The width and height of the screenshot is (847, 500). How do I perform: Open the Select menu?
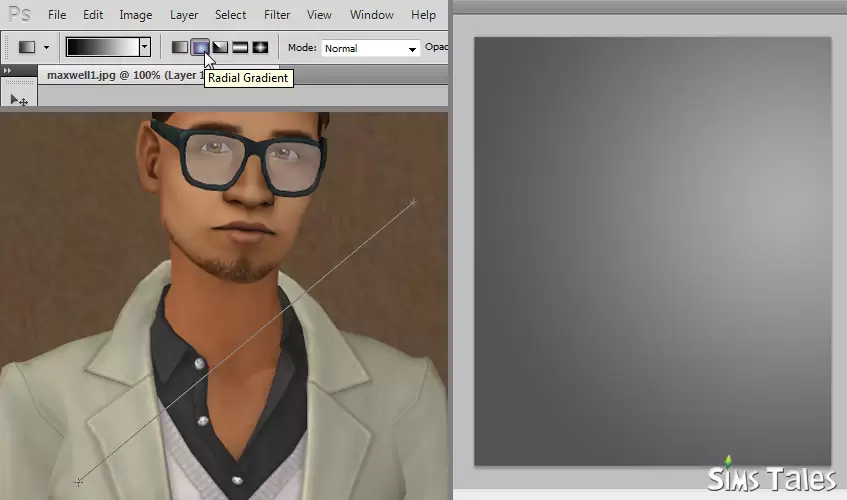tap(230, 15)
